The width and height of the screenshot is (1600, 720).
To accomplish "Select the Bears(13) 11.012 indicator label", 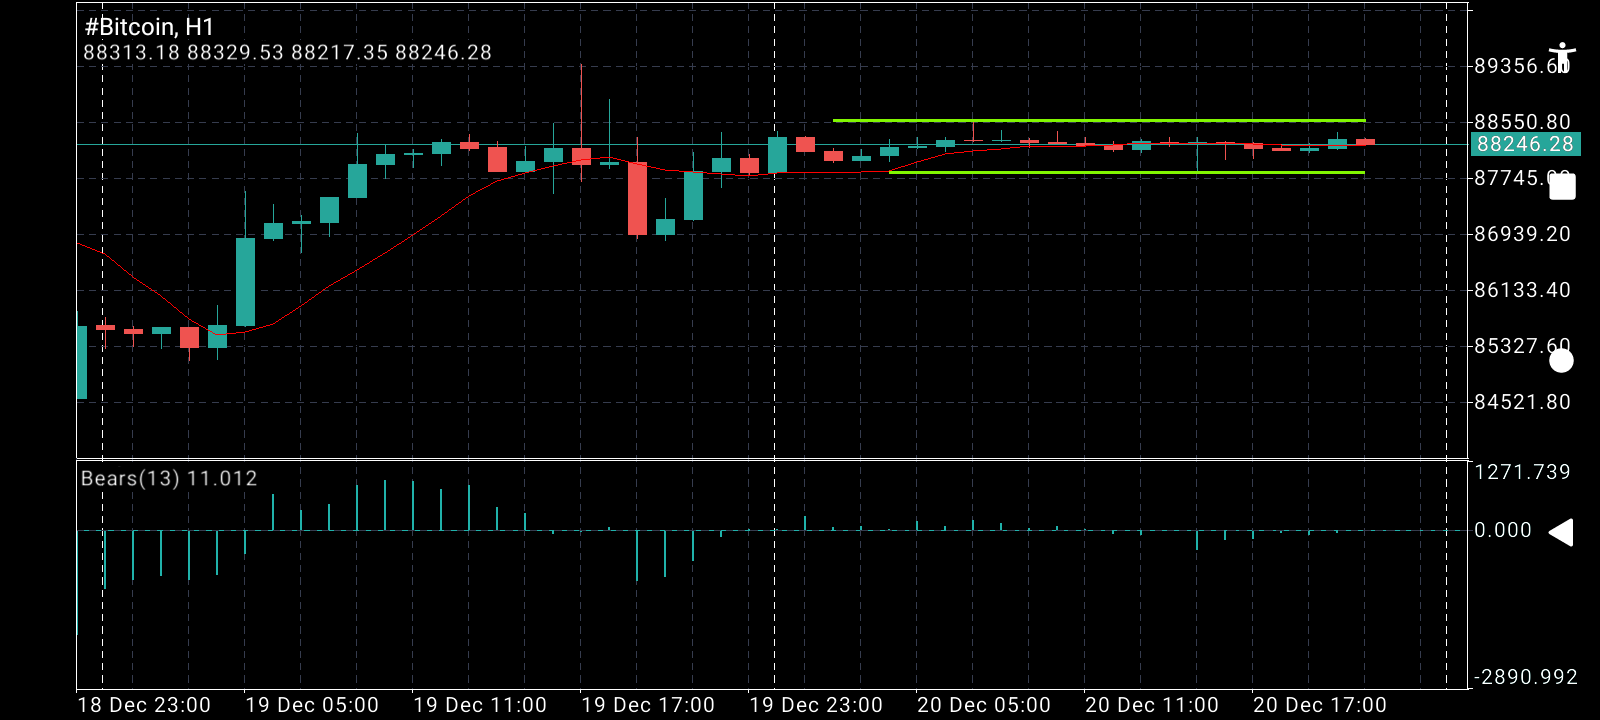I will 169,478.
